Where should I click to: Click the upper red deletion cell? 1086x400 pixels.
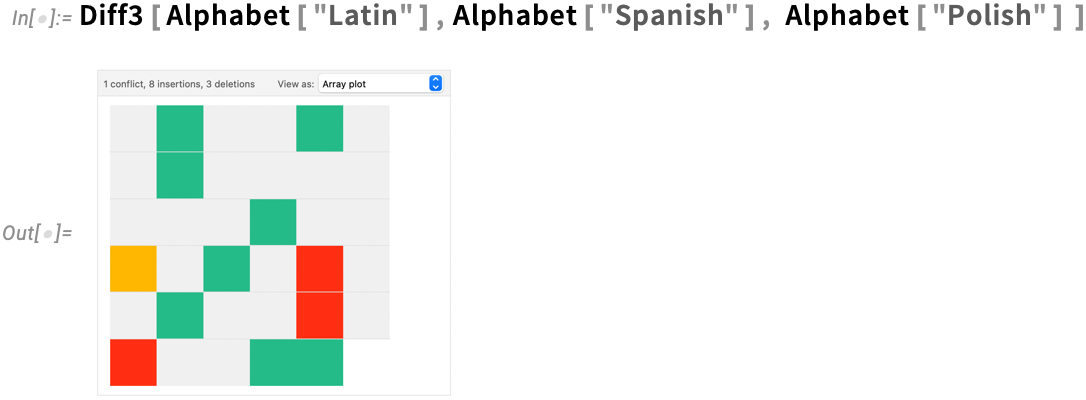[320, 269]
